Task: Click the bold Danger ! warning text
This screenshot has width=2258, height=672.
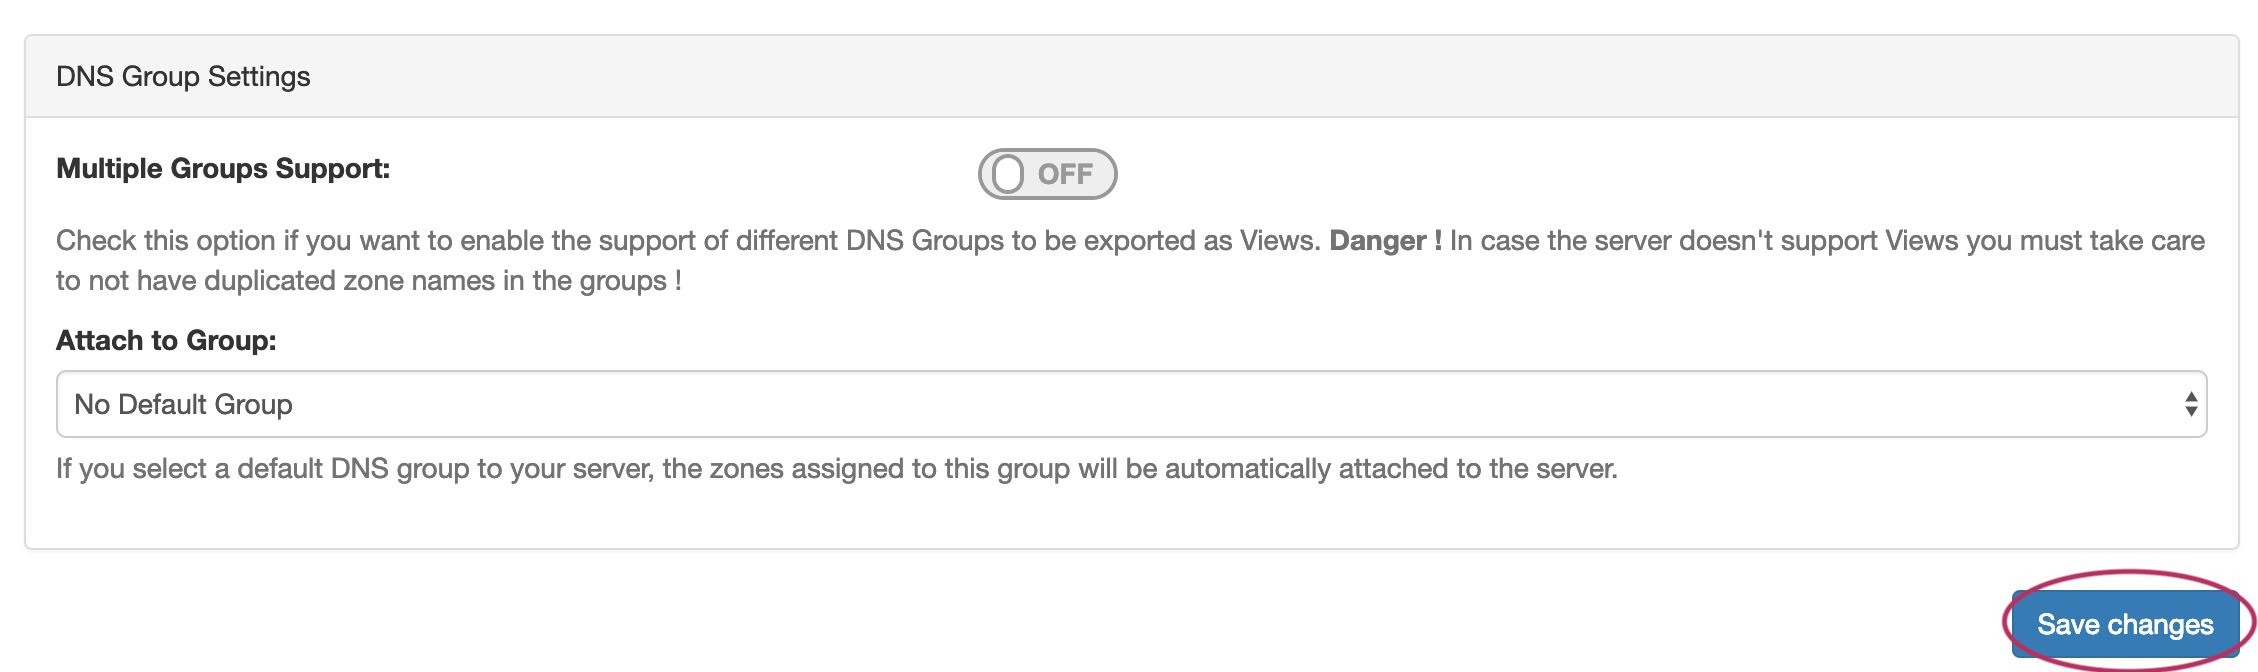Action: 1385,241
